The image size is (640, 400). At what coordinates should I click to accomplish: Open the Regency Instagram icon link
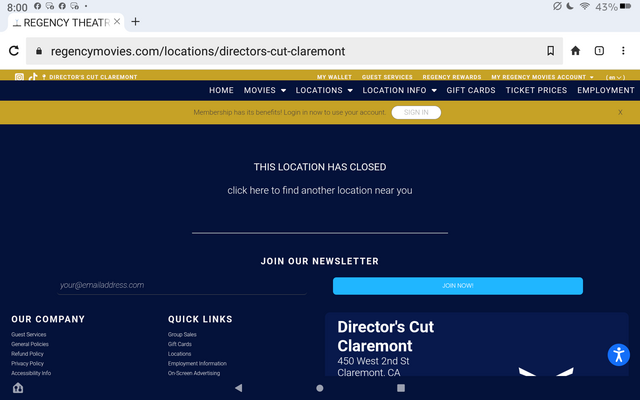tap(19, 77)
